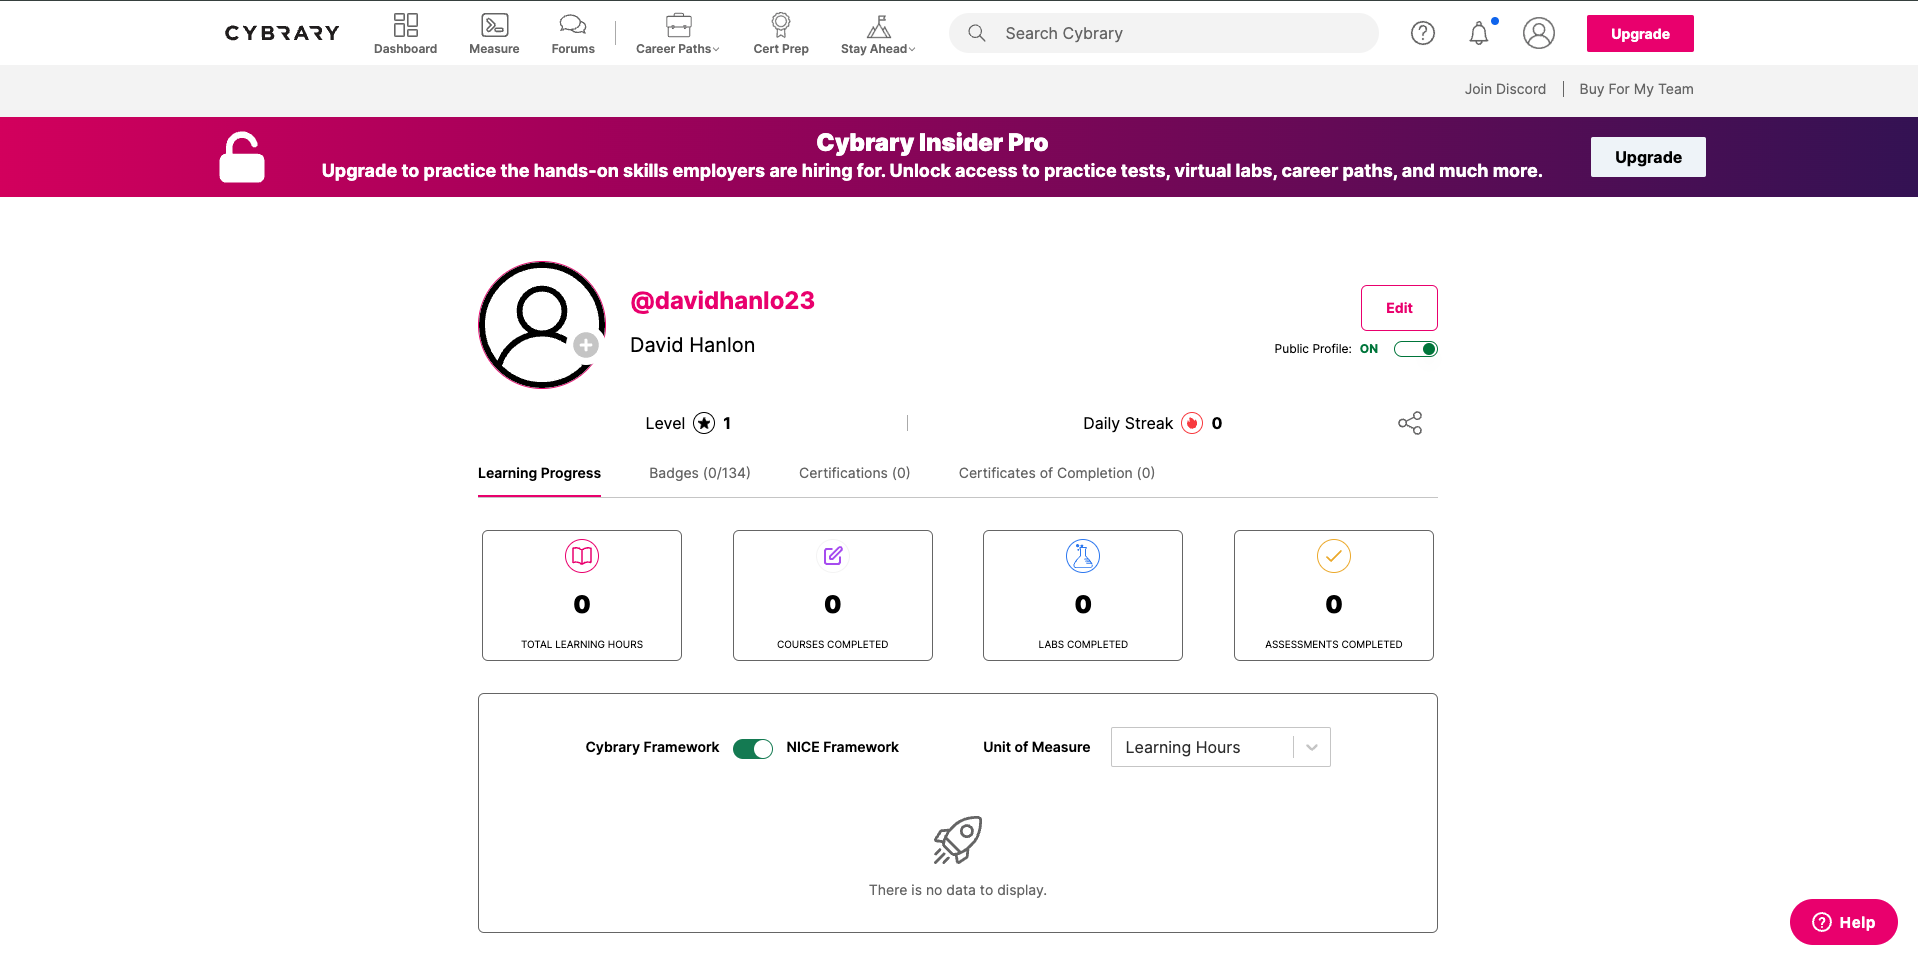Click the unlocked padlock icon in banner
This screenshot has width=1918, height=959.
tap(242, 157)
